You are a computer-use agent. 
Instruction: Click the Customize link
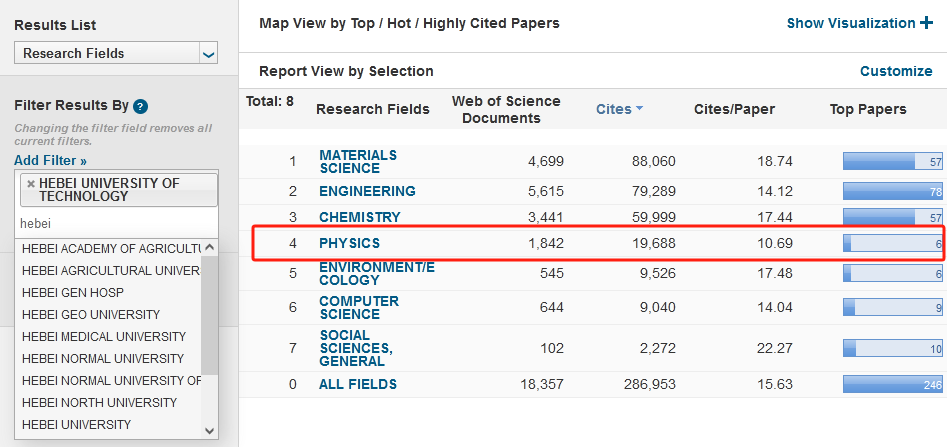click(896, 71)
